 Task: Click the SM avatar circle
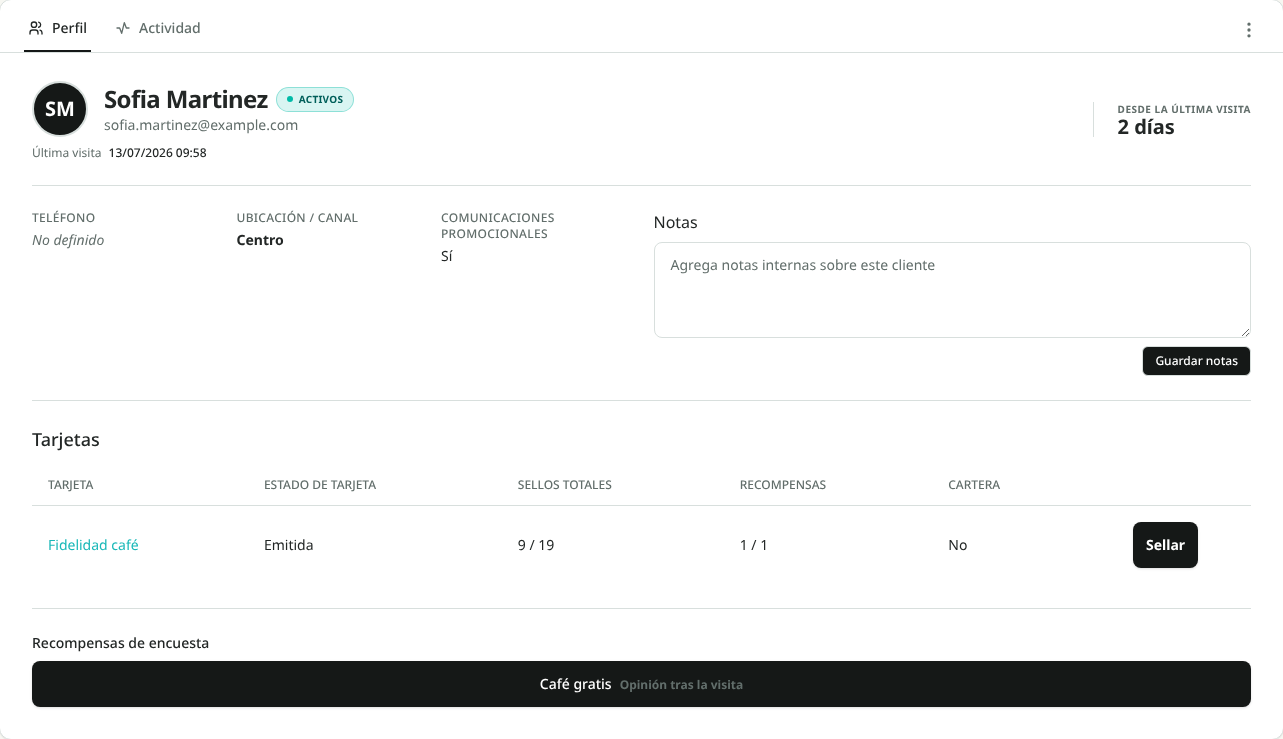(60, 109)
